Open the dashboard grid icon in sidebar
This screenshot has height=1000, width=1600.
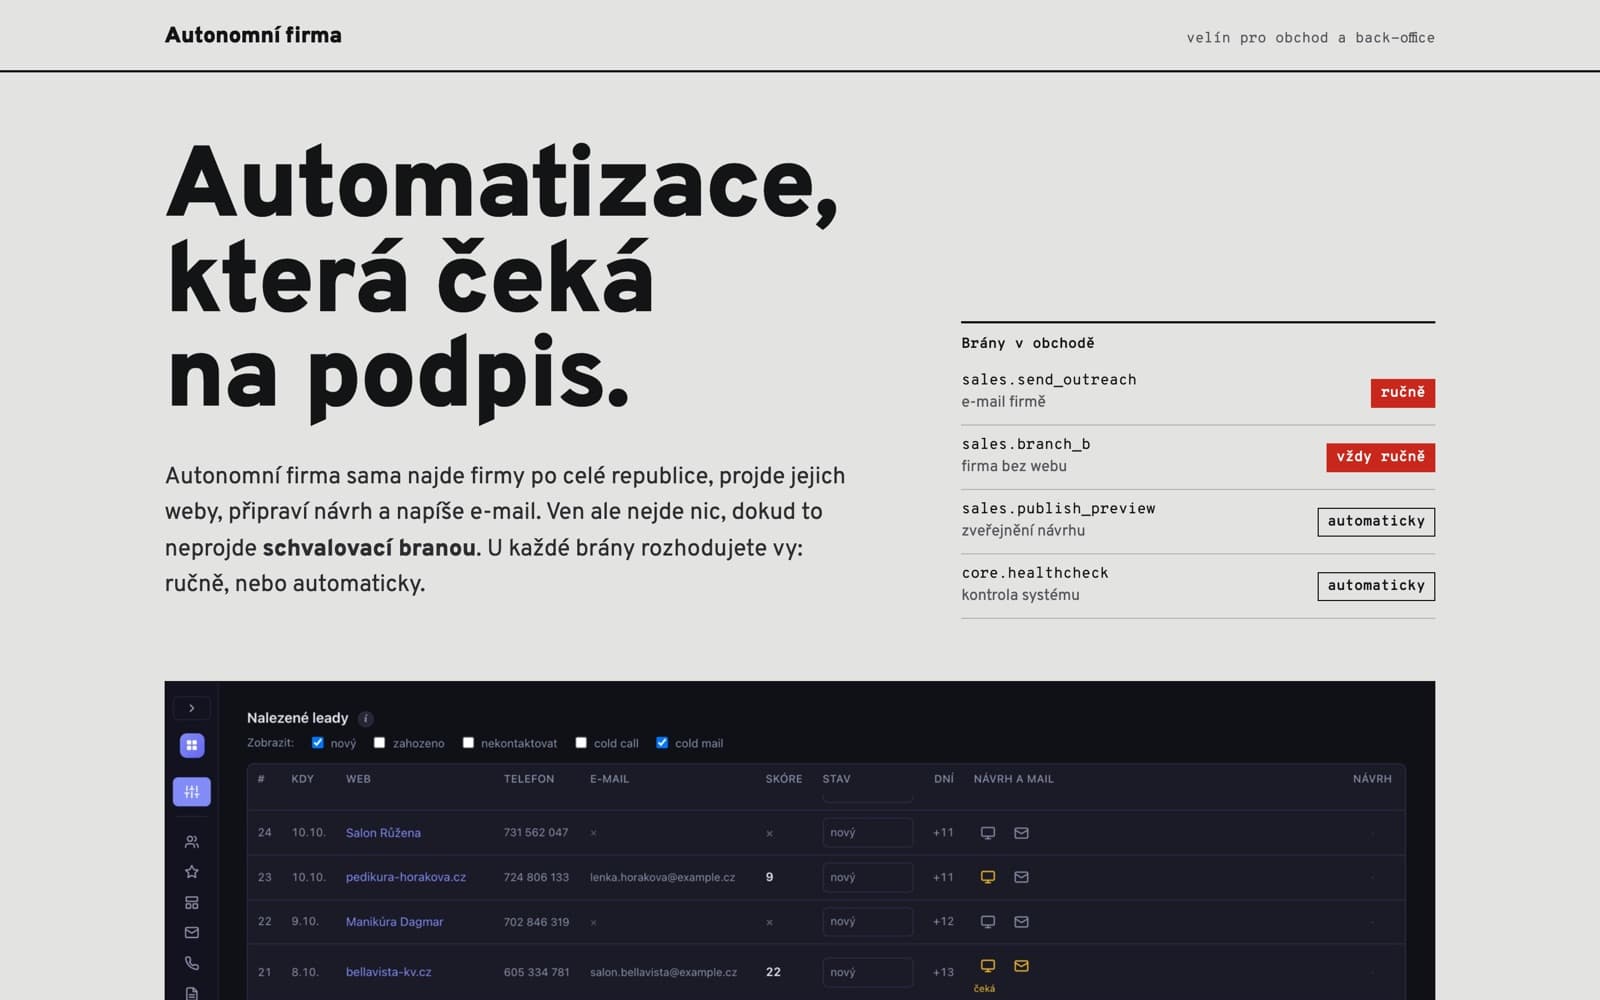click(192, 745)
